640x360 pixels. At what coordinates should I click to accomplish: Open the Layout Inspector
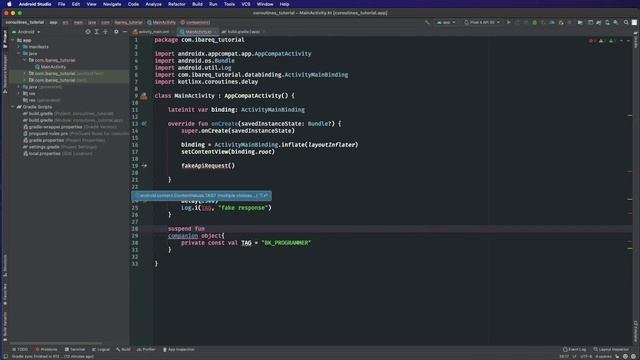tap(611, 349)
